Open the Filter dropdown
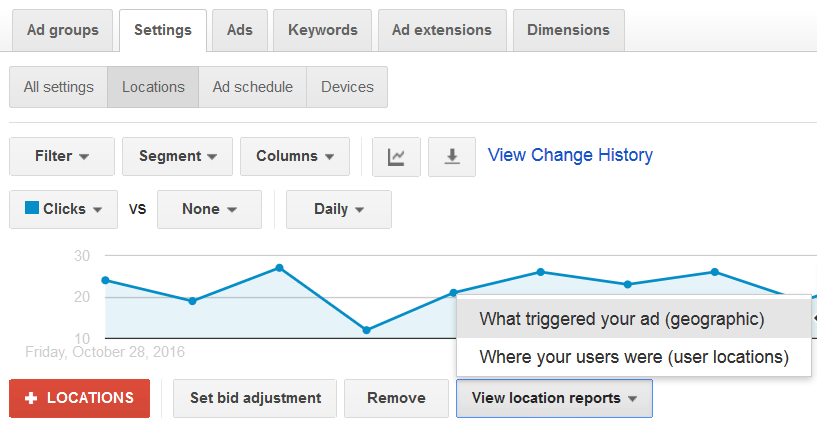 62,157
